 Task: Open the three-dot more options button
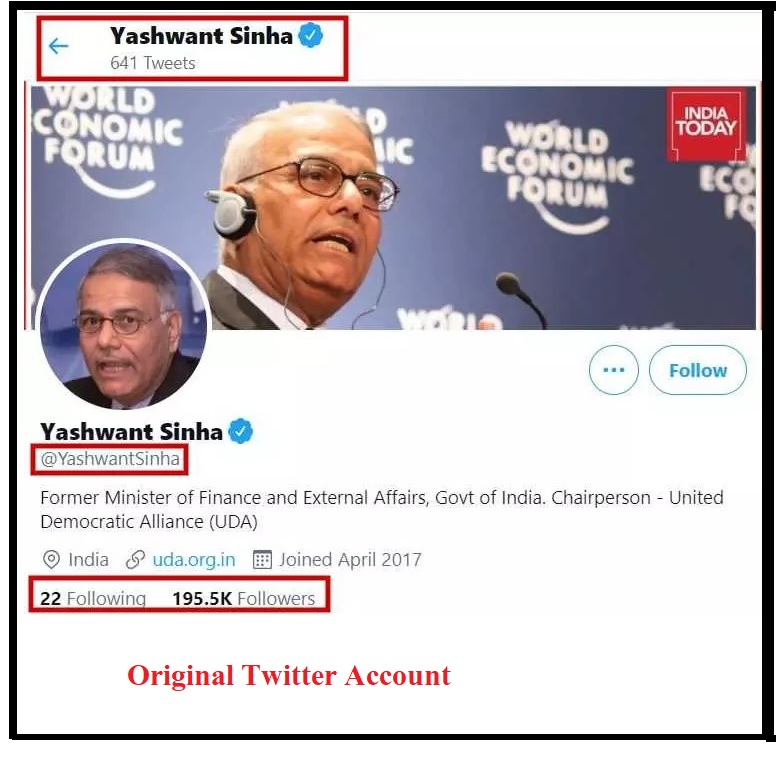[x=613, y=370]
